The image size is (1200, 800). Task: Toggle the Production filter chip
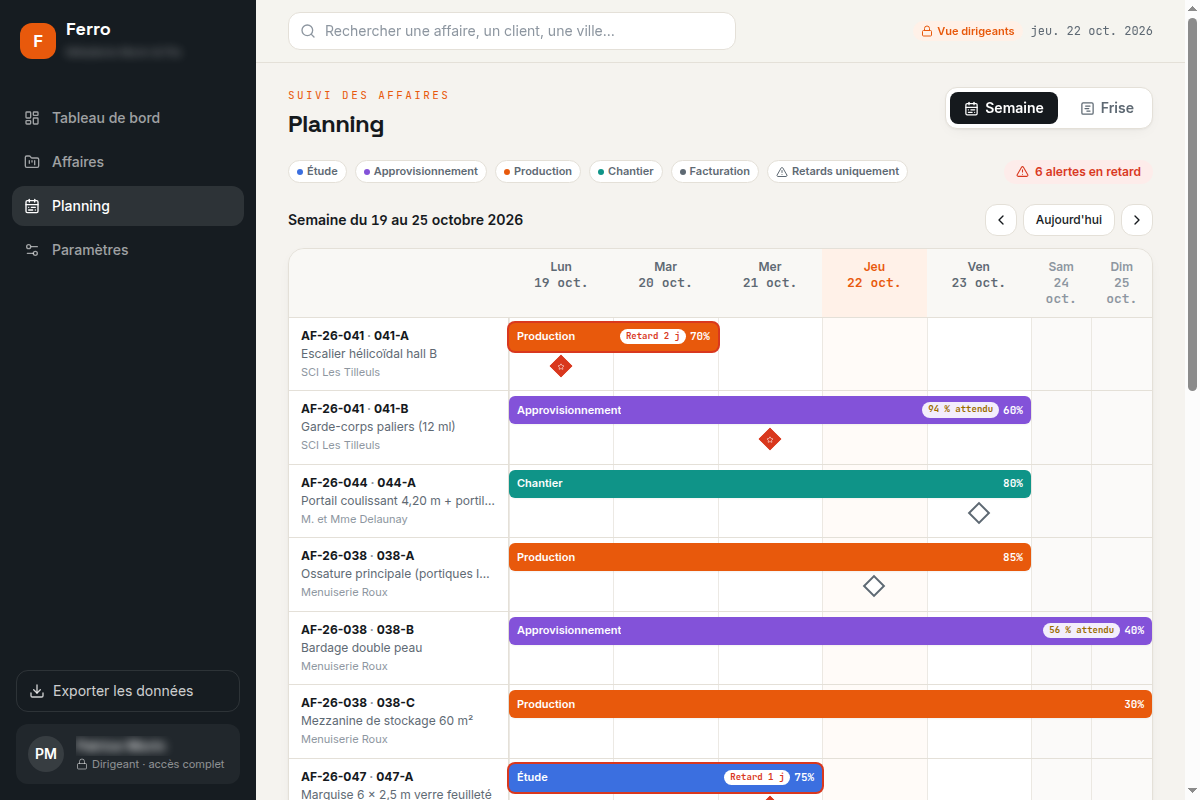[538, 171]
